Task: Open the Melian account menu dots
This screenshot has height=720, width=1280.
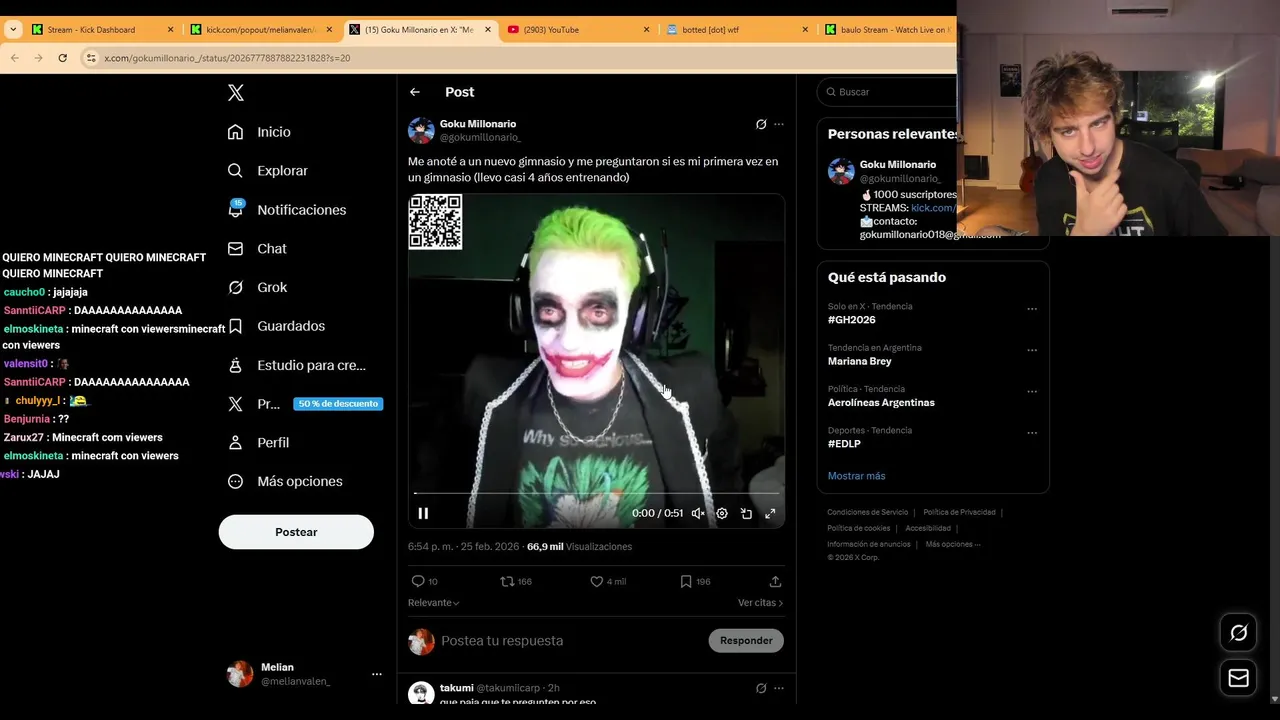Action: tap(377, 674)
